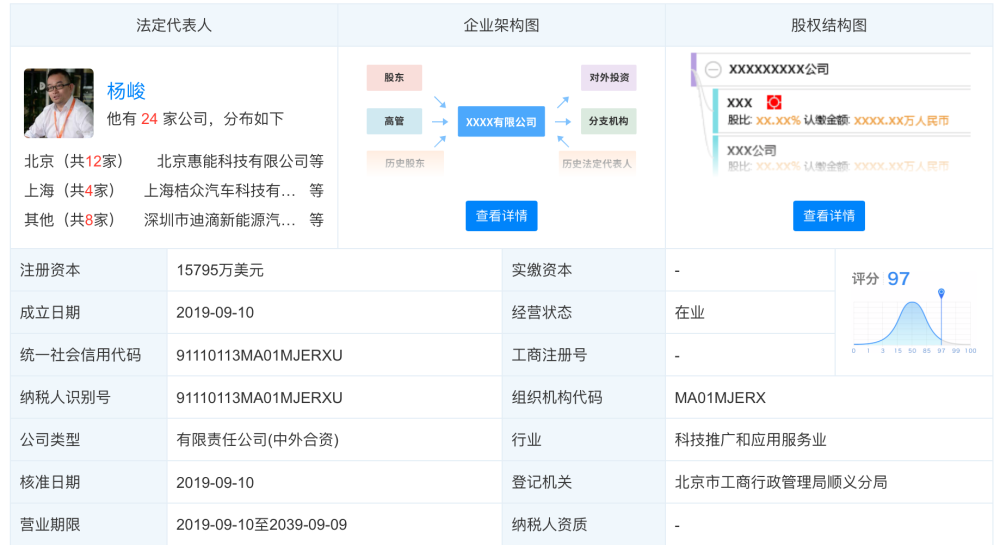Click the 工商注册号 label cell
1000x545 pixels.
click(584, 355)
